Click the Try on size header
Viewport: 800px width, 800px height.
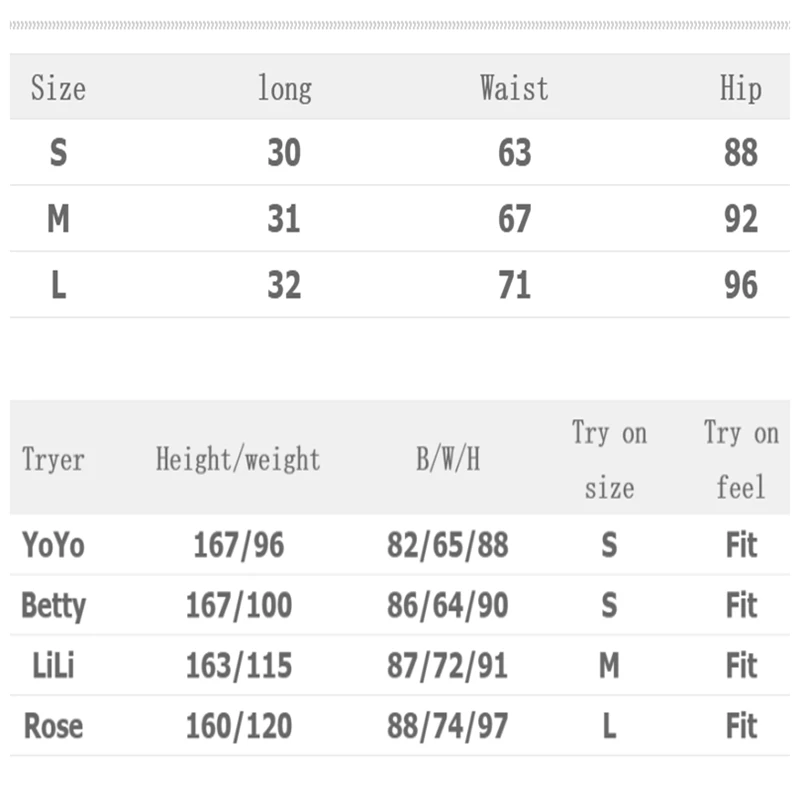[609, 460]
